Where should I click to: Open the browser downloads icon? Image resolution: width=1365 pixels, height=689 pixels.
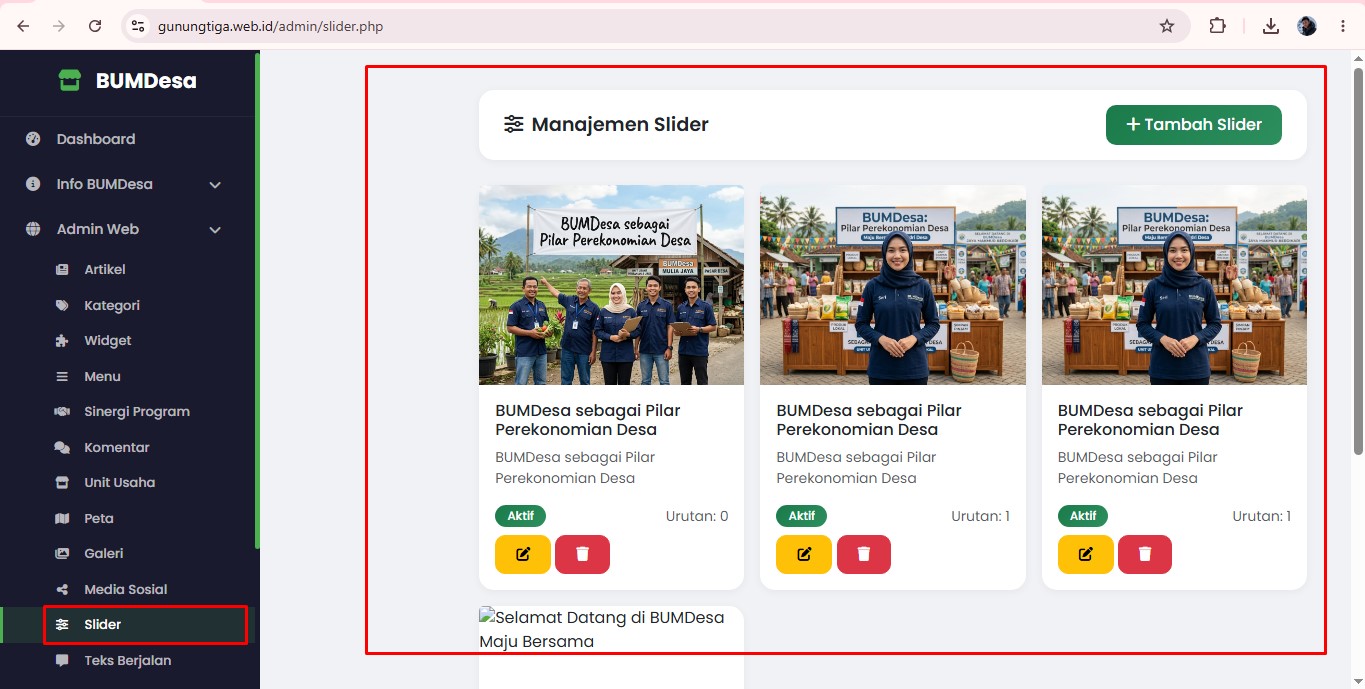1271,26
